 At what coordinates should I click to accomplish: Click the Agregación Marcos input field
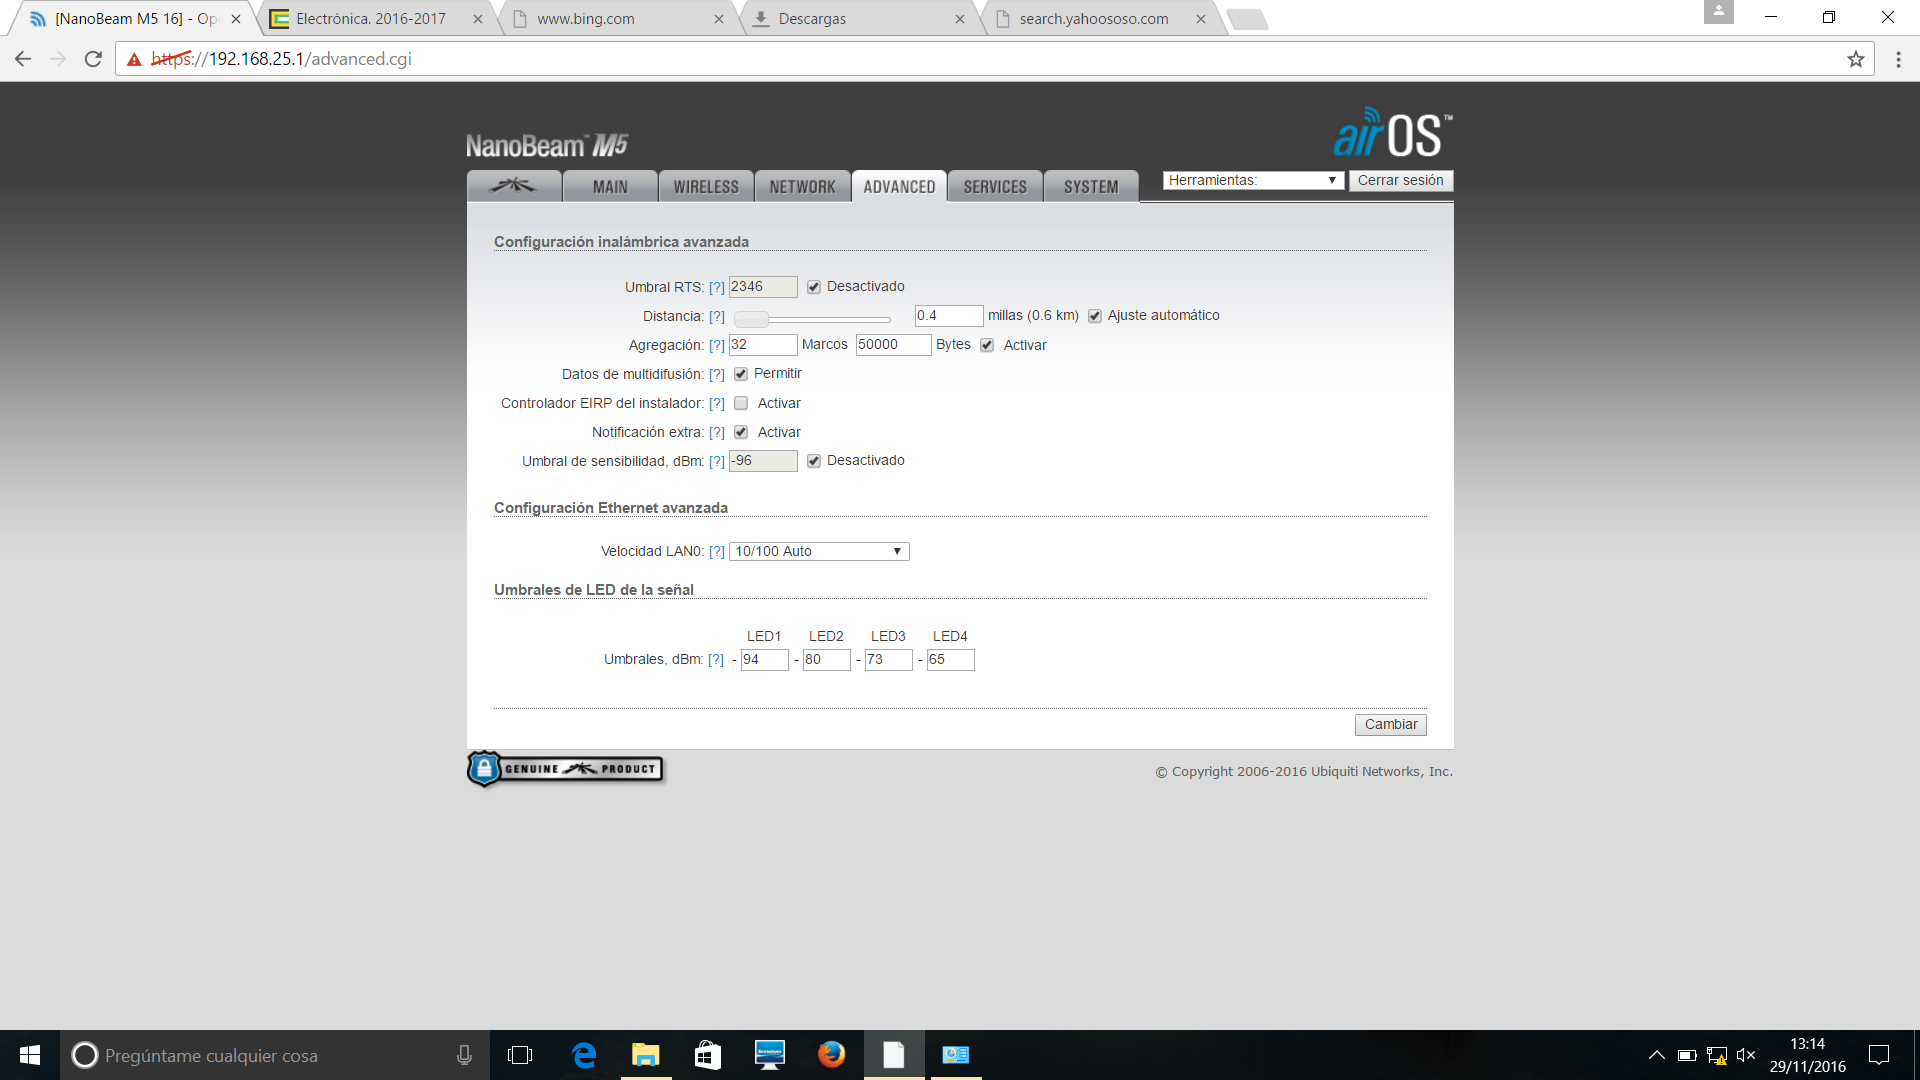pos(763,344)
